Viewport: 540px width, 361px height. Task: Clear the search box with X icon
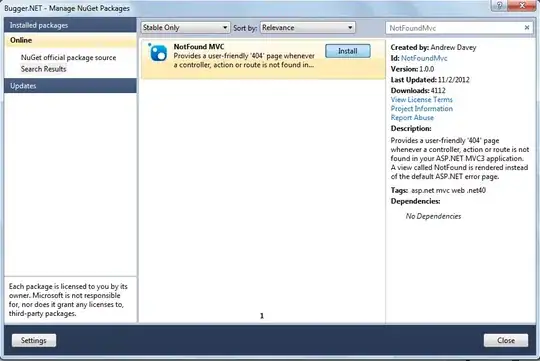527,28
